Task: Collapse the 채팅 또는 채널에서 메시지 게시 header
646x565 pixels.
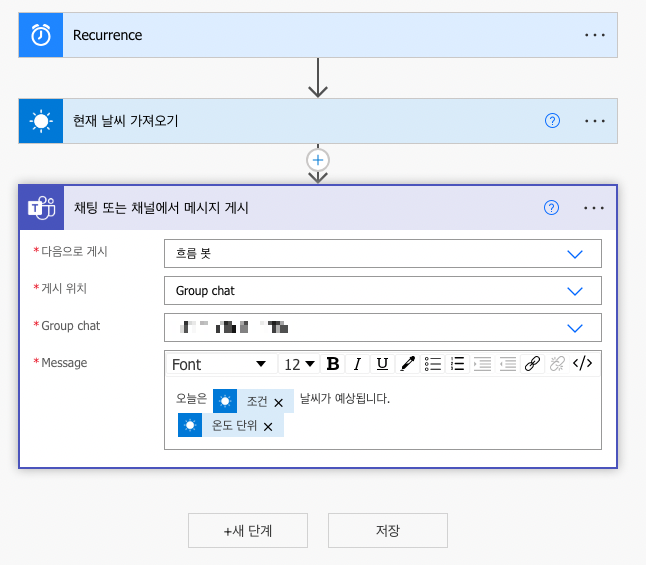Action: coord(318,208)
